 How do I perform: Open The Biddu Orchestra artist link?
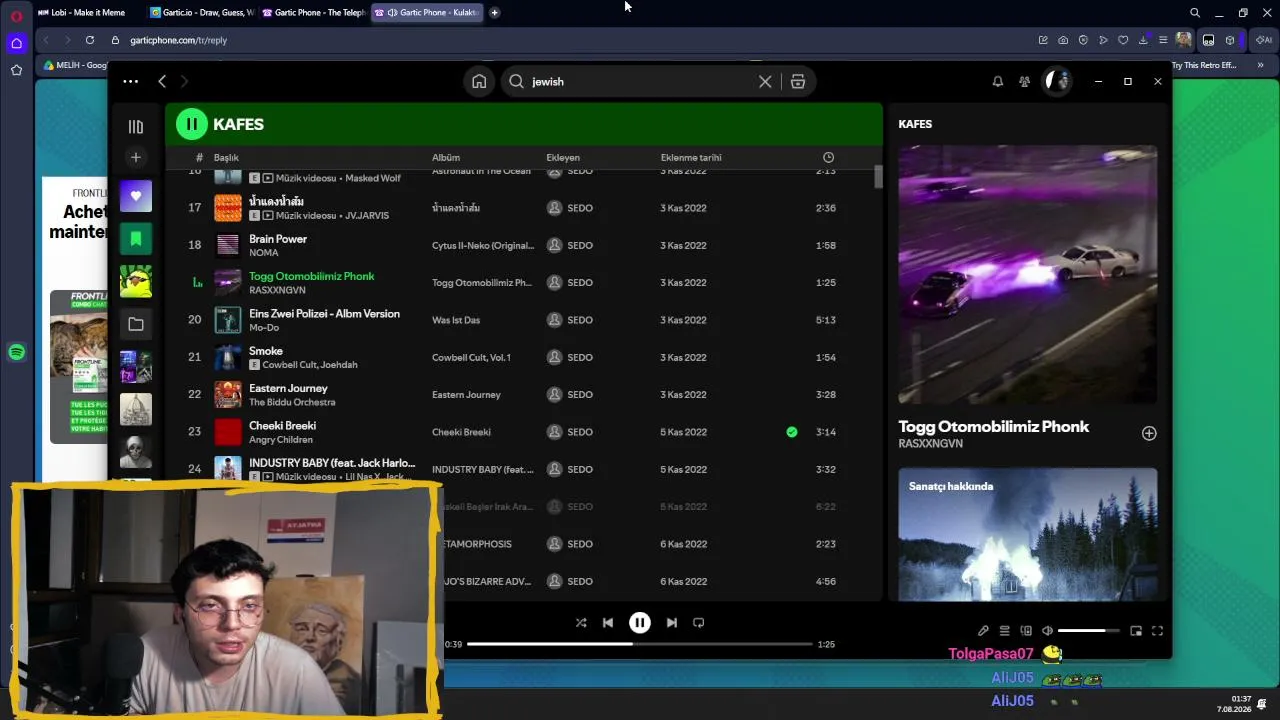[x=292, y=402]
